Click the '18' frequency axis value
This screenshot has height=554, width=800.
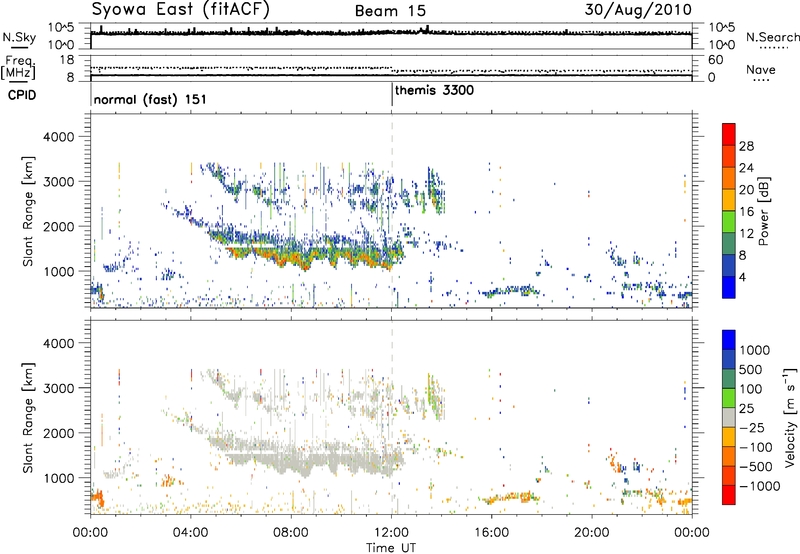(67, 60)
